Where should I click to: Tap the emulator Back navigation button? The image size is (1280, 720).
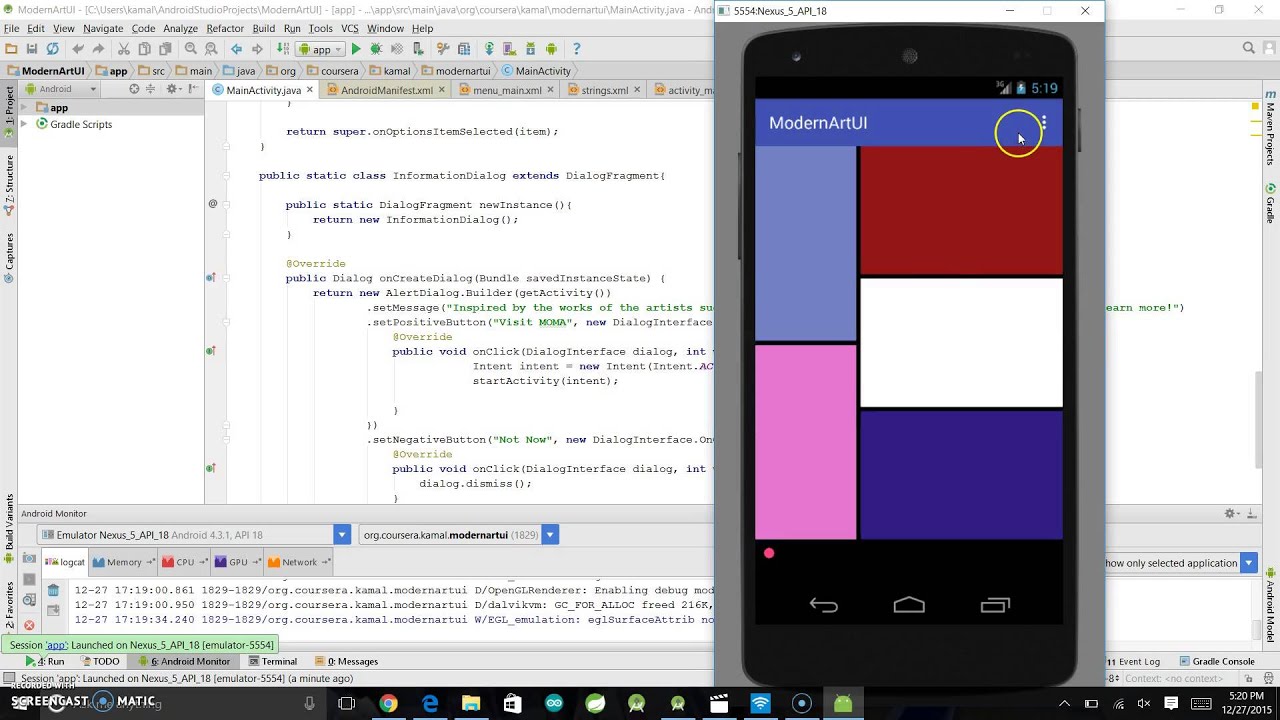click(823, 605)
